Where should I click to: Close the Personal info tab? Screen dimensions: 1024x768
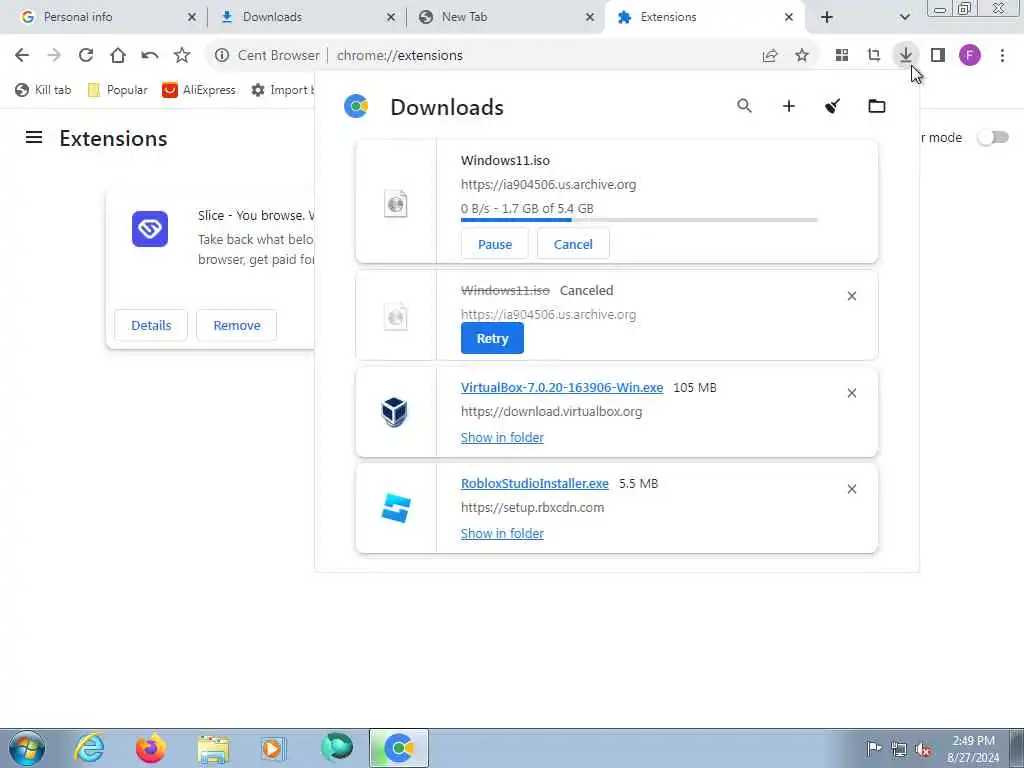coord(192,17)
